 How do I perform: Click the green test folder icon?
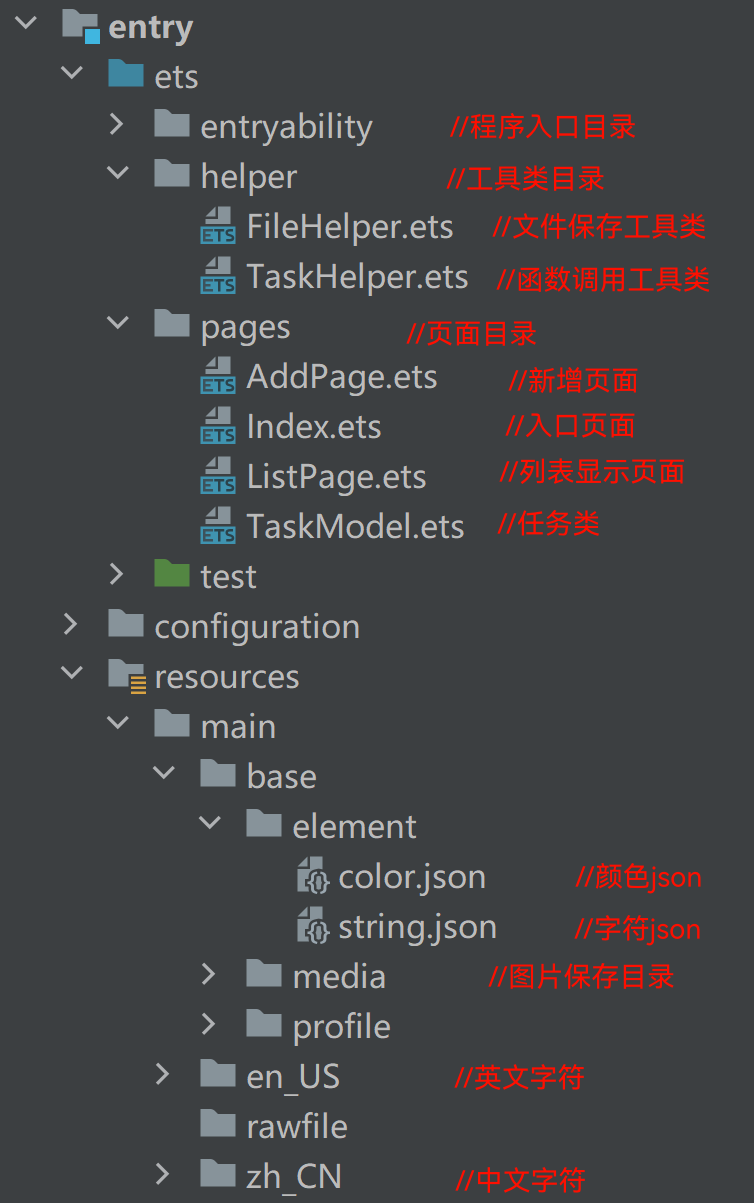point(172,575)
